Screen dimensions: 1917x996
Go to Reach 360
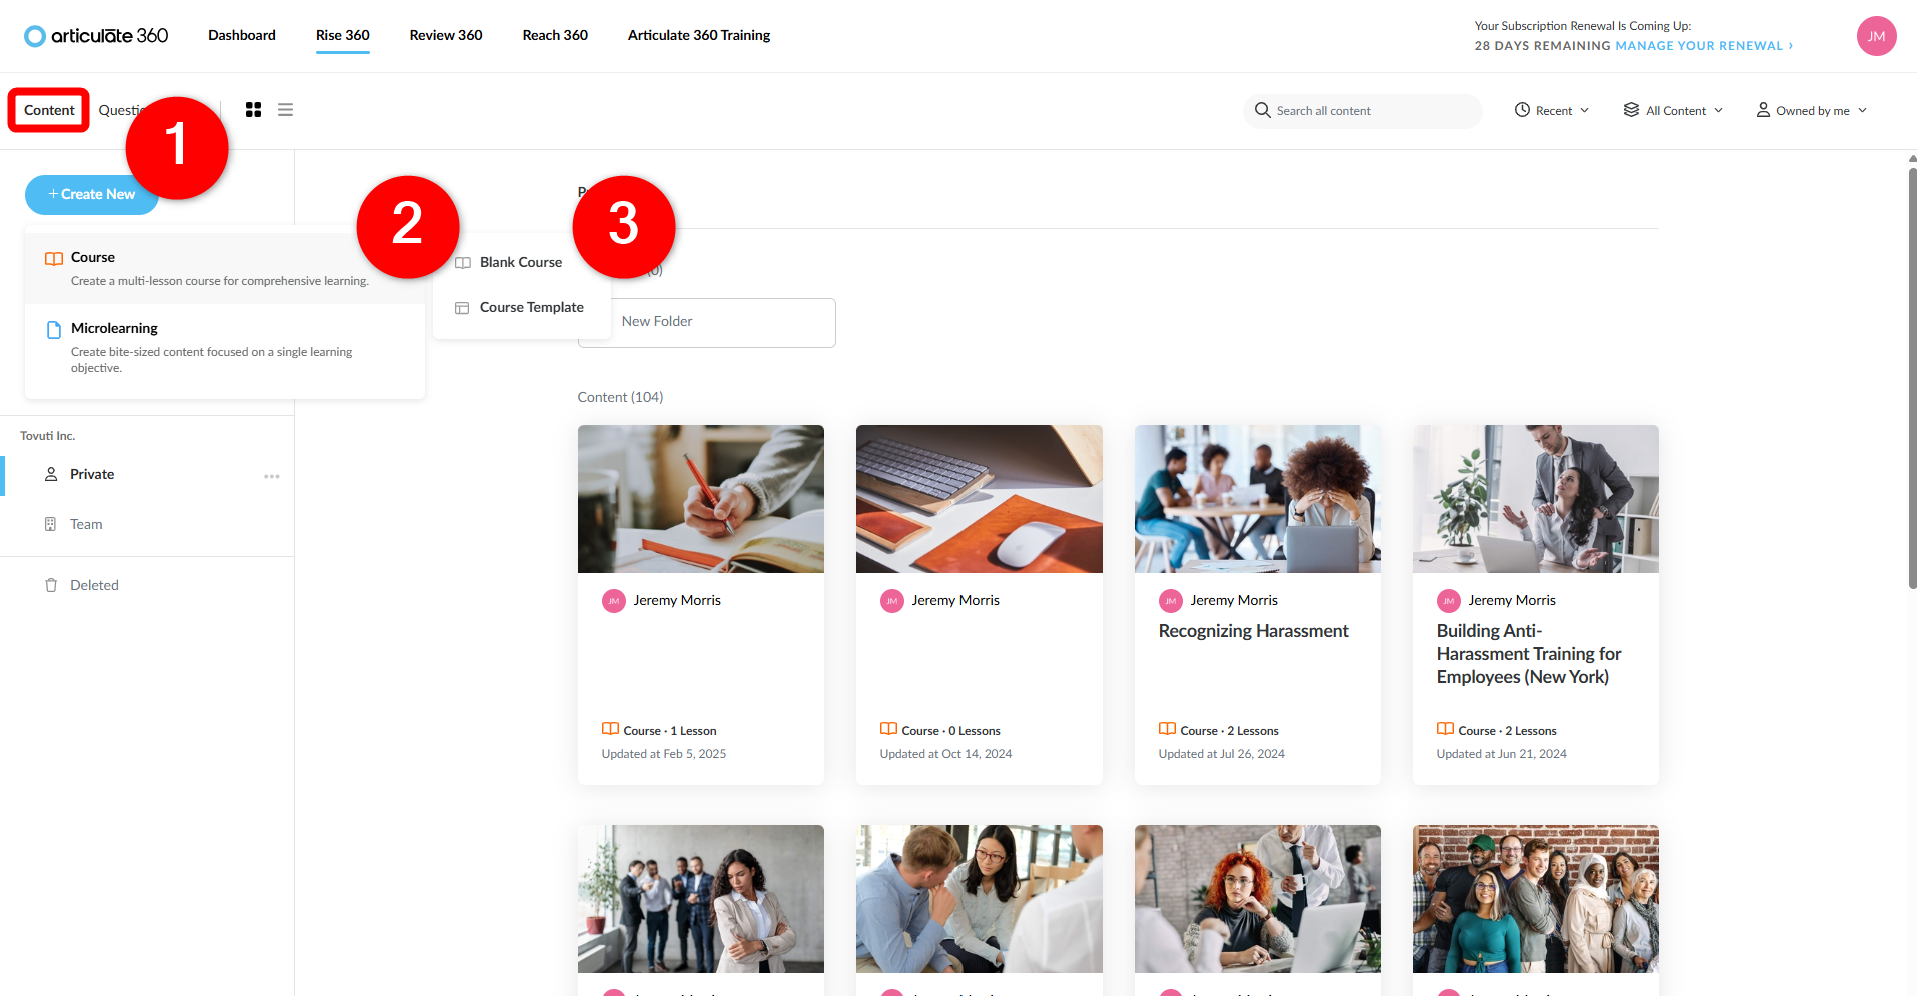coord(555,35)
